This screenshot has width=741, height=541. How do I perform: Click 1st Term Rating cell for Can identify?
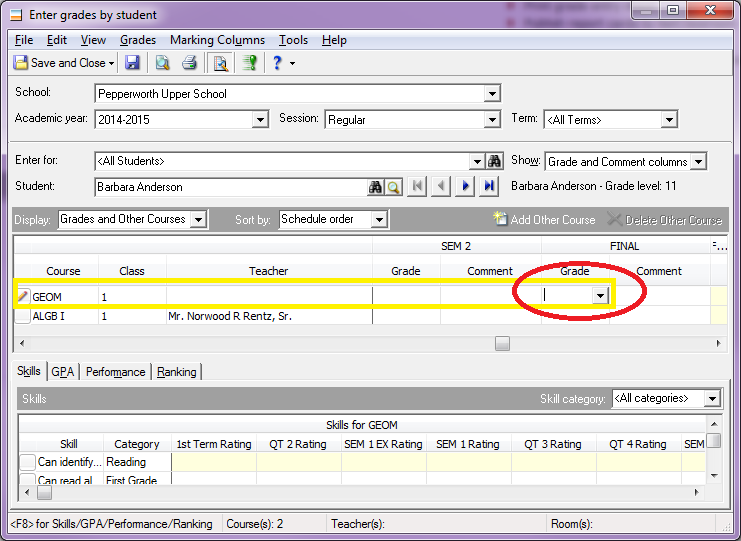pyautogui.click(x=214, y=462)
